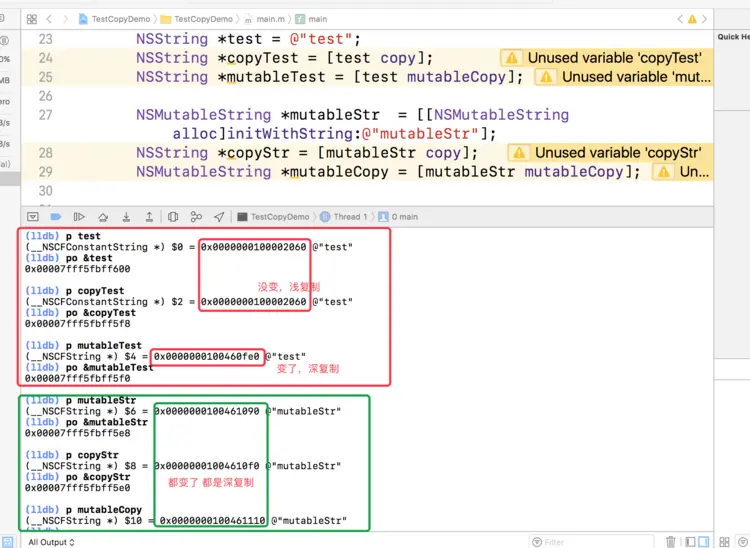Click the warning icon beside Unused variable 'copyTest'
The width and height of the screenshot is (750, 548).
511,58
